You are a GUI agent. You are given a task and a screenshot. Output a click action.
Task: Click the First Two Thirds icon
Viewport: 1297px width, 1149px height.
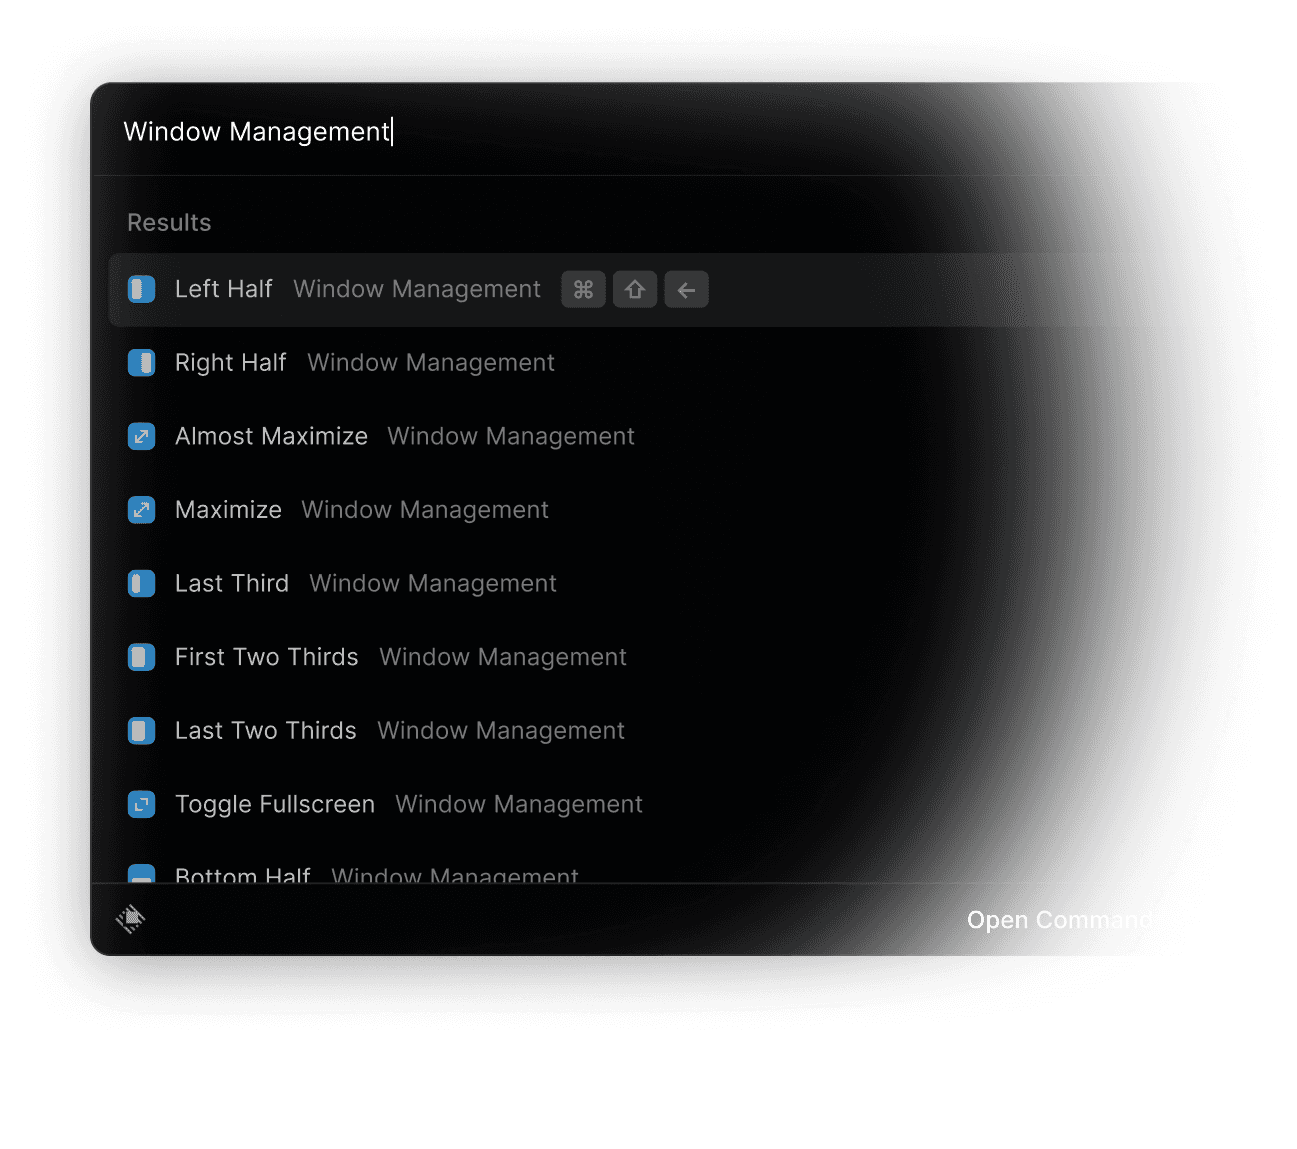click(141, 657)
